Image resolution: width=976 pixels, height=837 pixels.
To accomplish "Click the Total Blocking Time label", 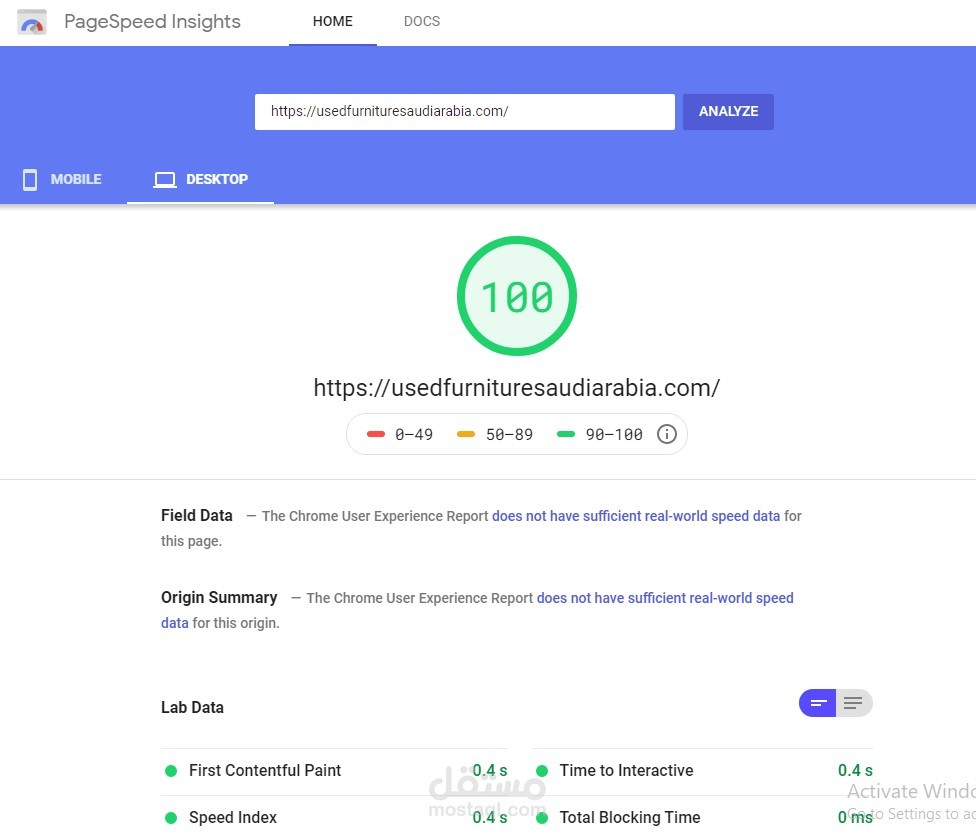I will pos(630,817).
